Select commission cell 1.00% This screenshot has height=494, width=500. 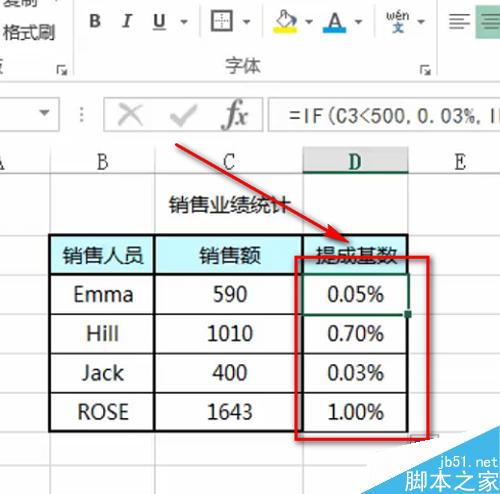tap(355, 412)
